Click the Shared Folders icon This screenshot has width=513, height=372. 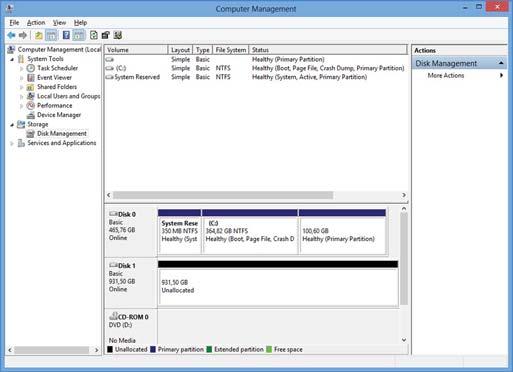(x=31, y=87)
